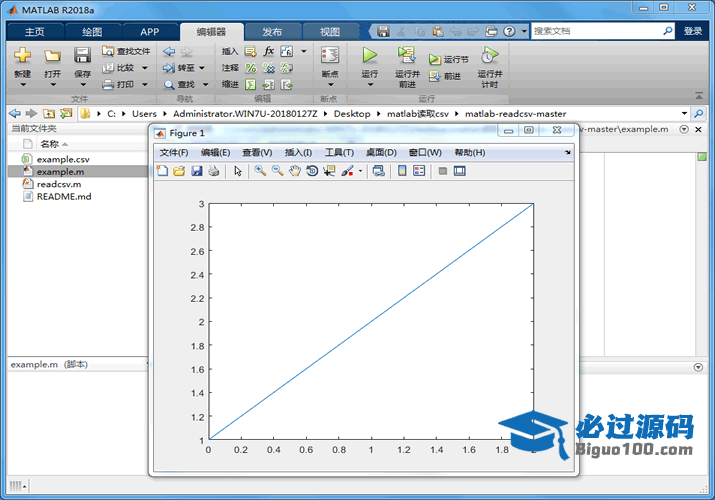Click the 运行并前进 (Run and Advance) icon
715x500 pixels.
[406, 55]
